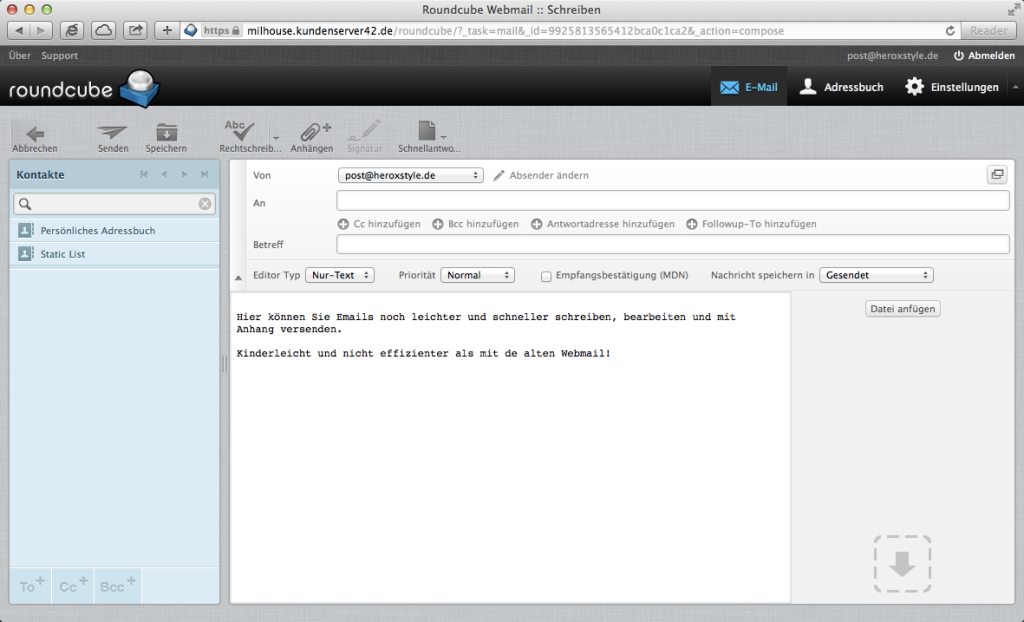1024x622 pixels.
Task: Open the Editor Typ dropdown
Action: [341, 275]
